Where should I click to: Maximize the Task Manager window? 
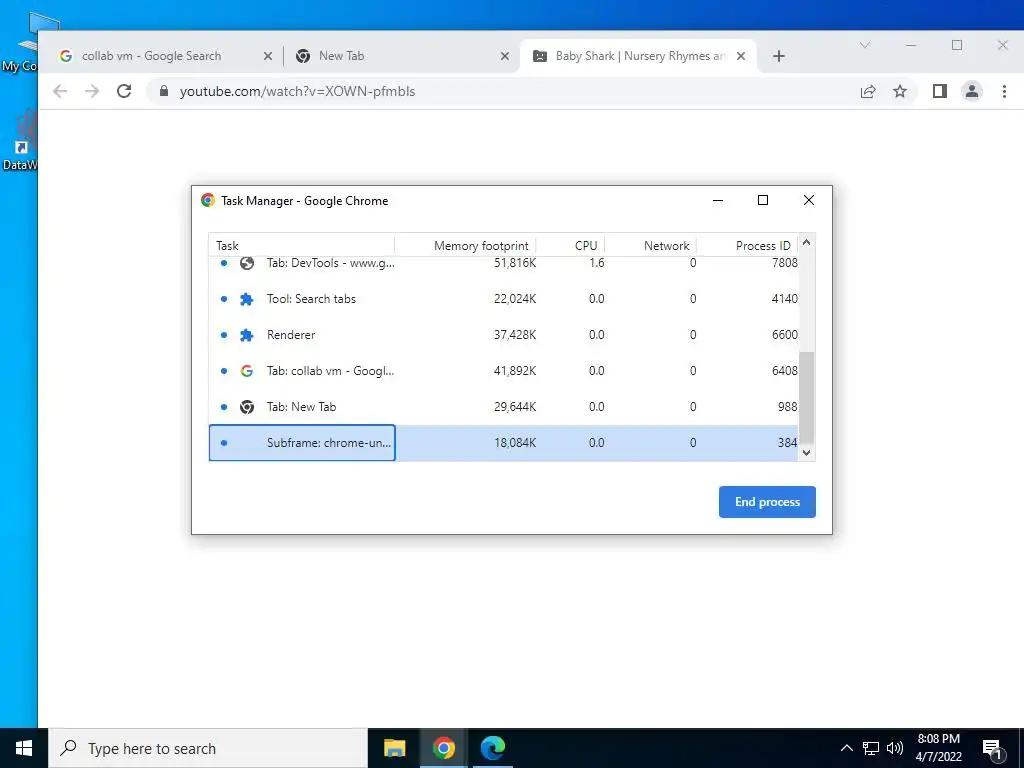tap(763, 200)
